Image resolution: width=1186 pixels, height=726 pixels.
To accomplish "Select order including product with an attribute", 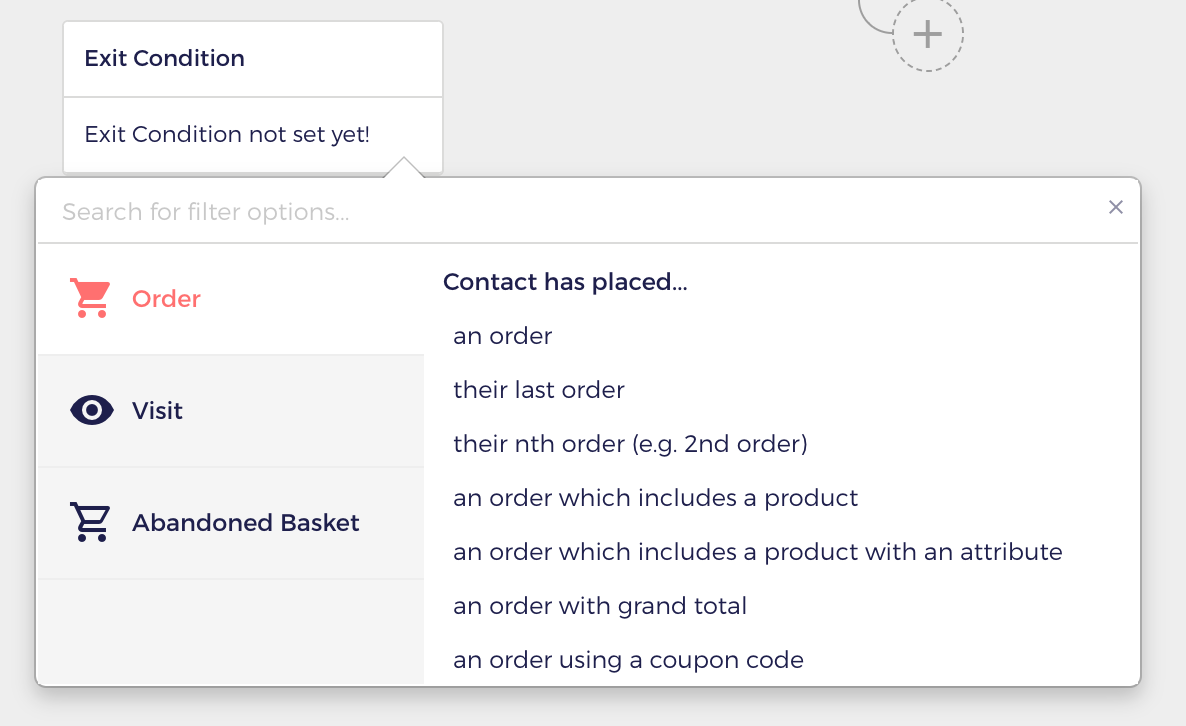I will pos(757,552).
